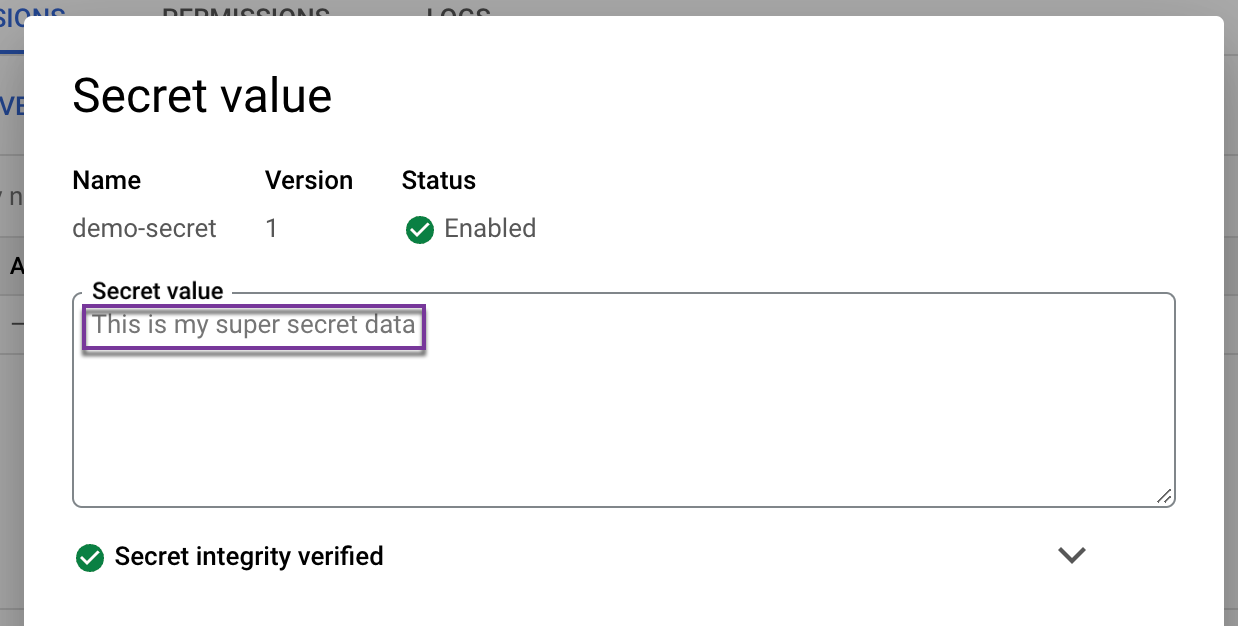
Task: Switch to the Logs tab
Action: coord(458,10)
